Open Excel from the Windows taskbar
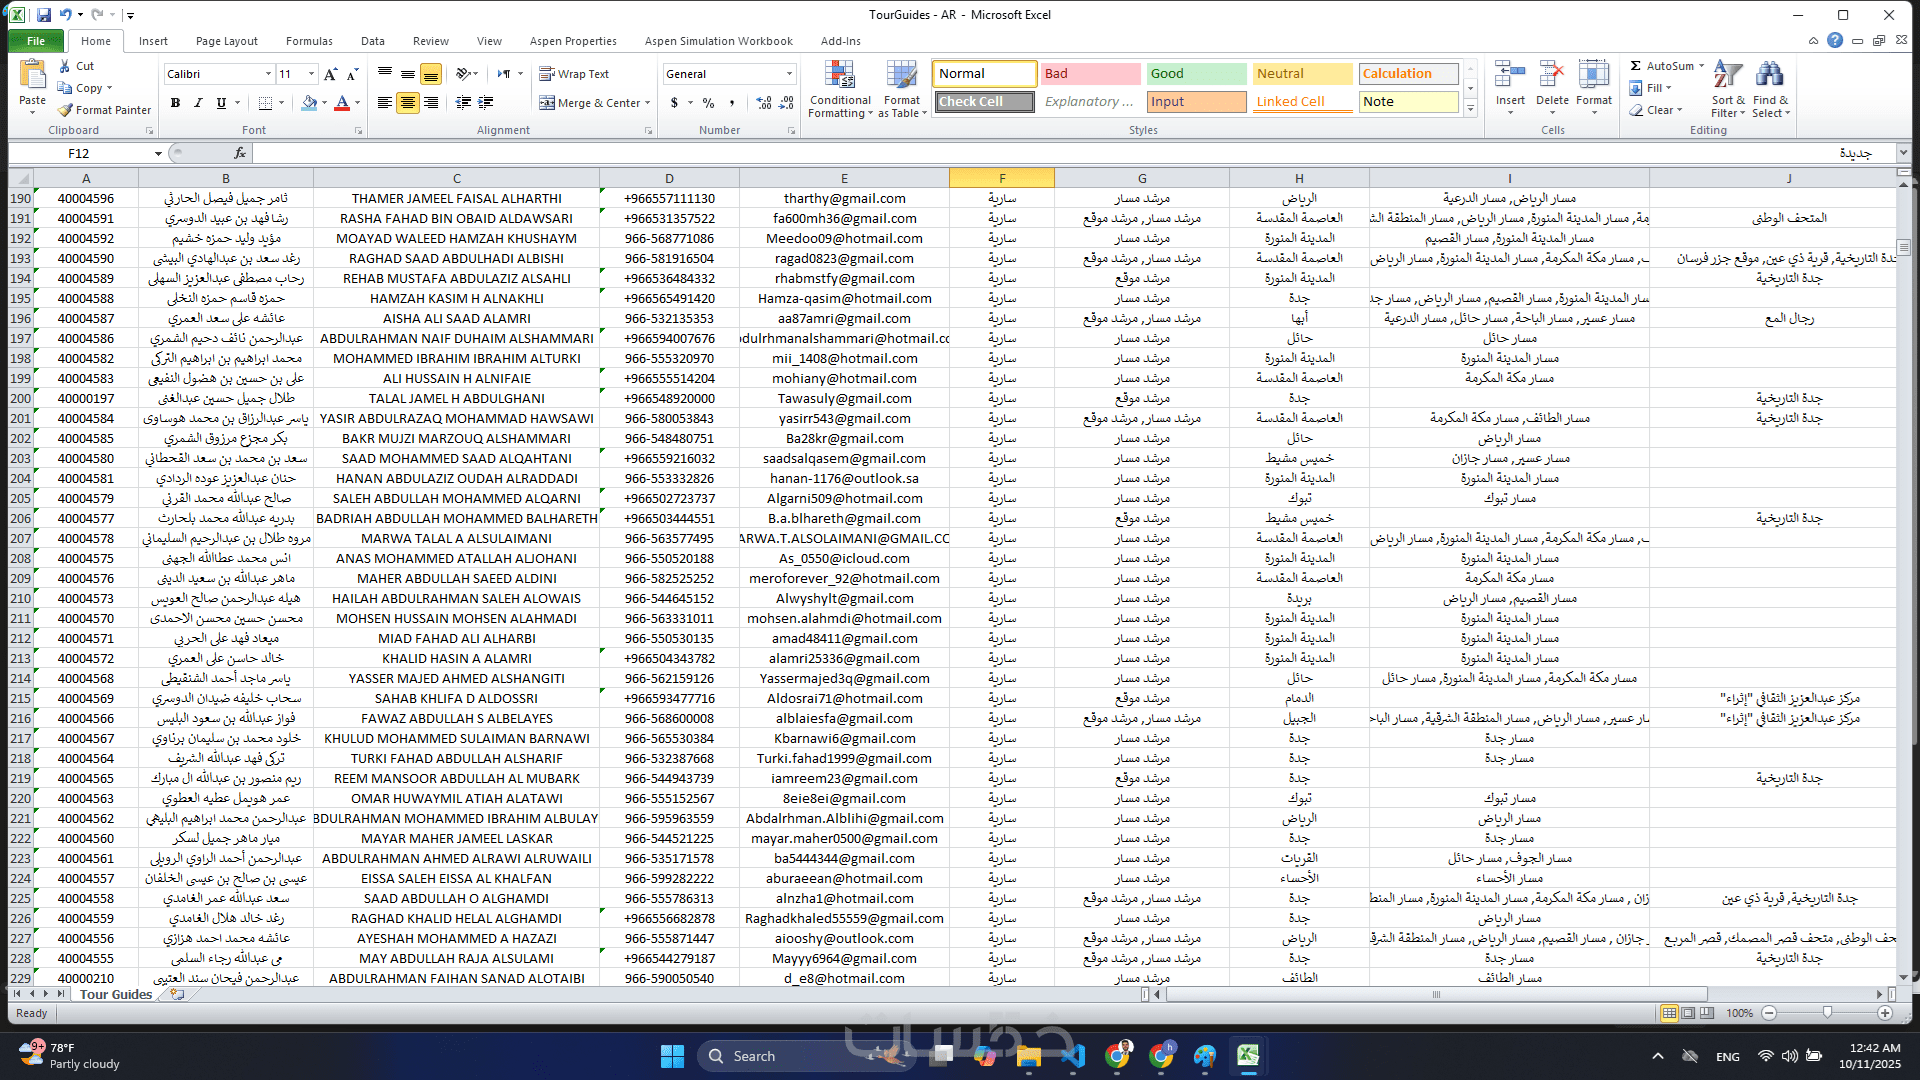 (x=1247, y=1056)
